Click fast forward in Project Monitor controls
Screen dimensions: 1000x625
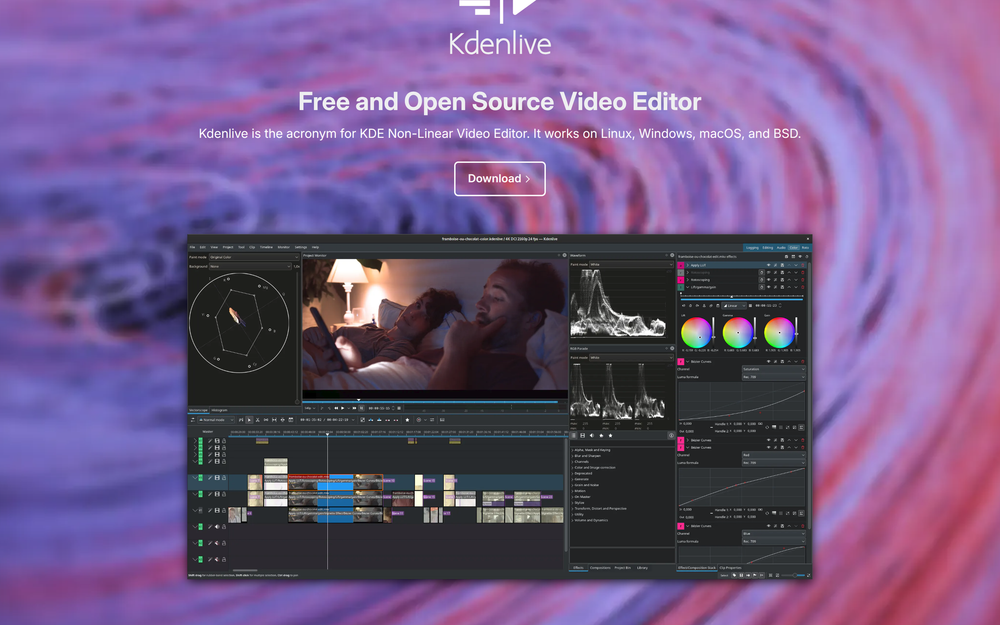tap(354, 408)
